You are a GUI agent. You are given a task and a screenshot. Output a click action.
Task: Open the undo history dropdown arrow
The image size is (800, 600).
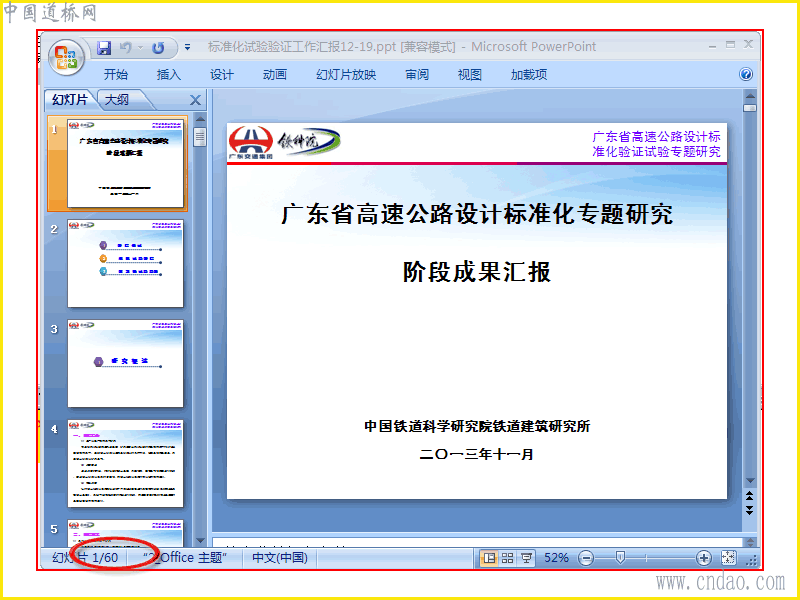tap(140, 48)
